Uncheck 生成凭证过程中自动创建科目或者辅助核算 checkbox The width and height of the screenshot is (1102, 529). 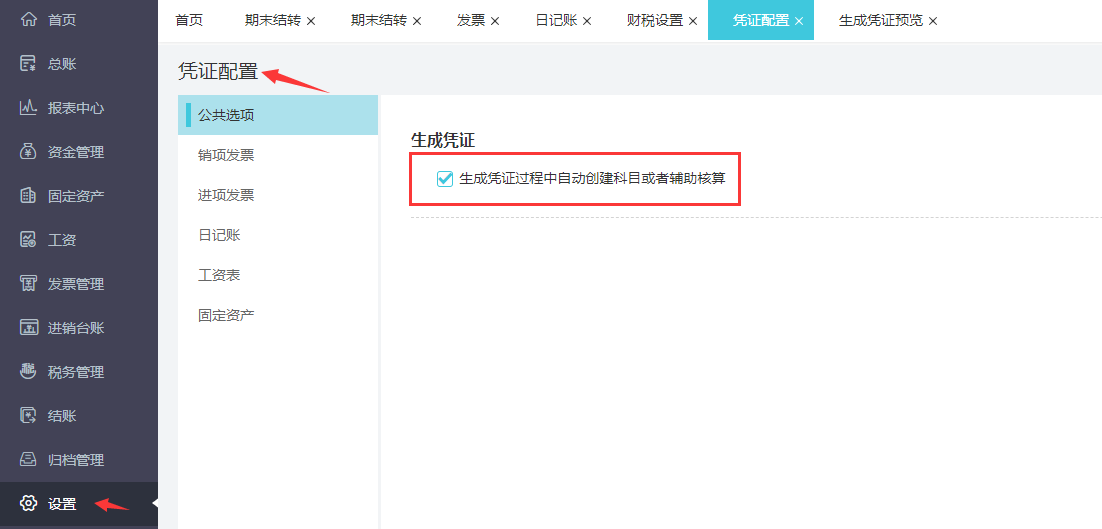[x=444, y=178]
